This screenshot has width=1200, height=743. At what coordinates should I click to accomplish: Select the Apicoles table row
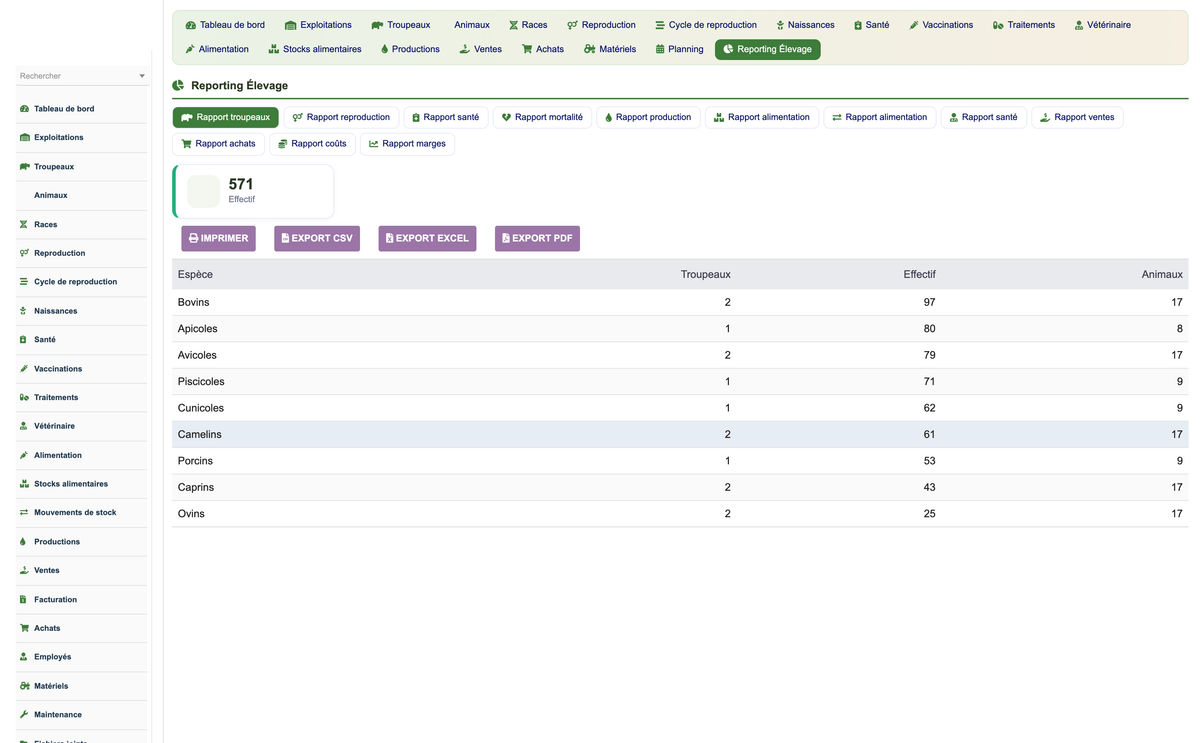point(680,328)
